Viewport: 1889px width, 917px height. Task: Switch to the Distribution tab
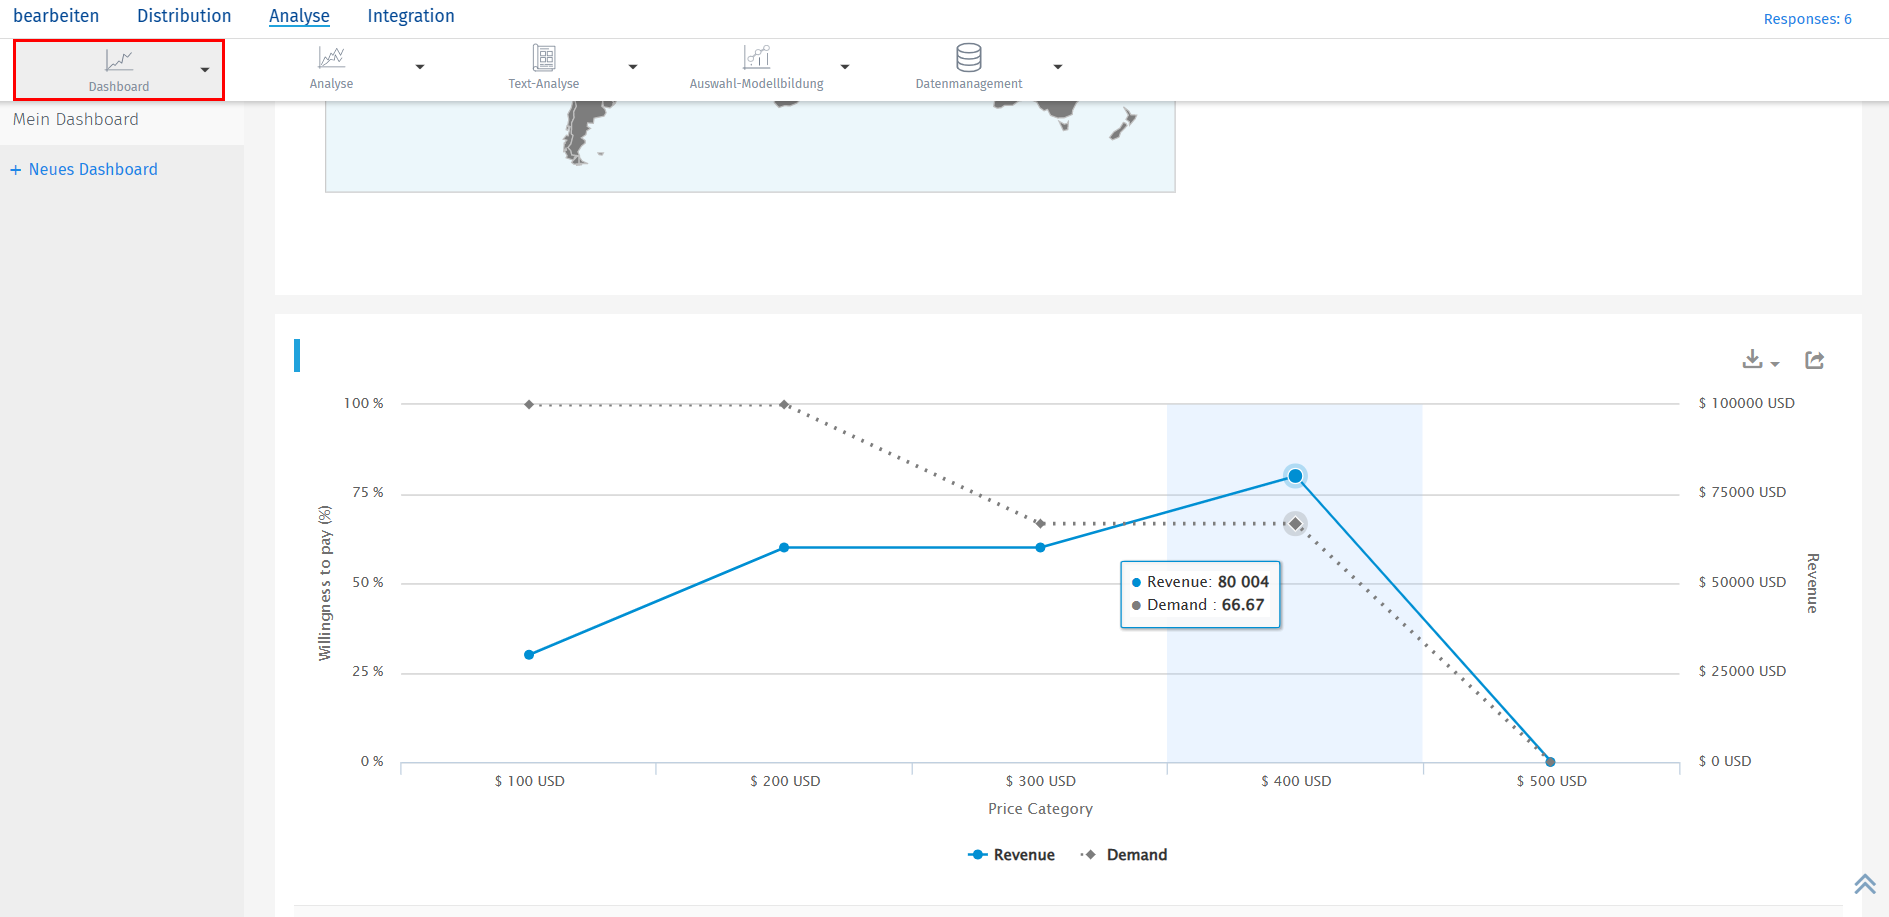point(184,16)
